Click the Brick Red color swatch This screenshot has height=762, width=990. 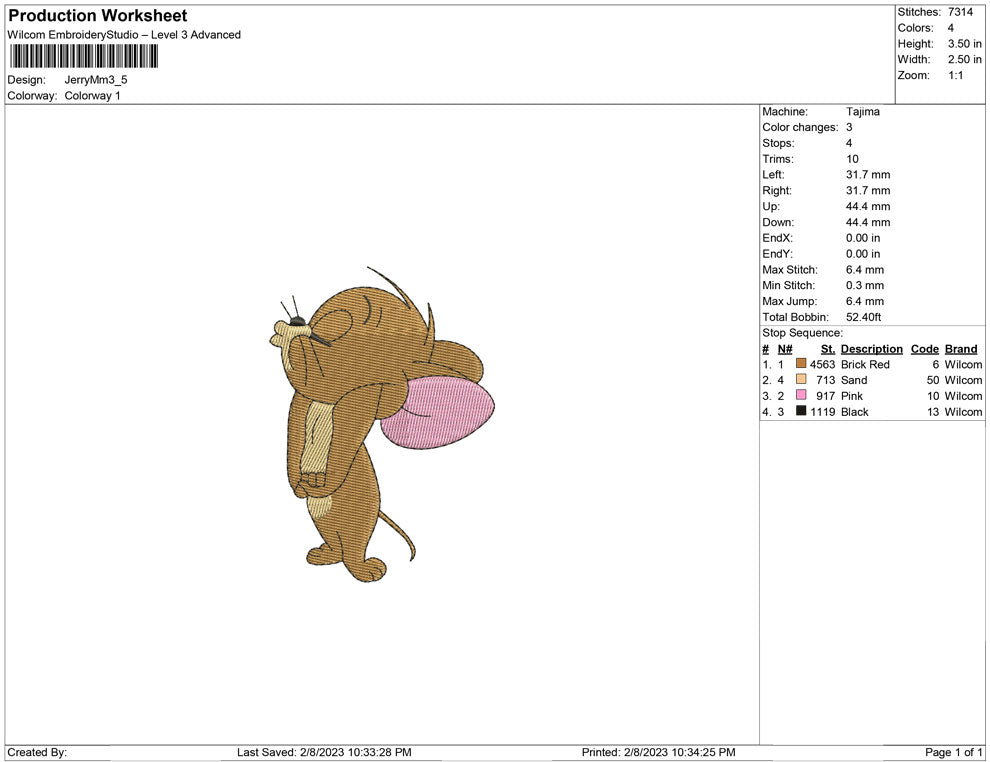click(801, 365)
